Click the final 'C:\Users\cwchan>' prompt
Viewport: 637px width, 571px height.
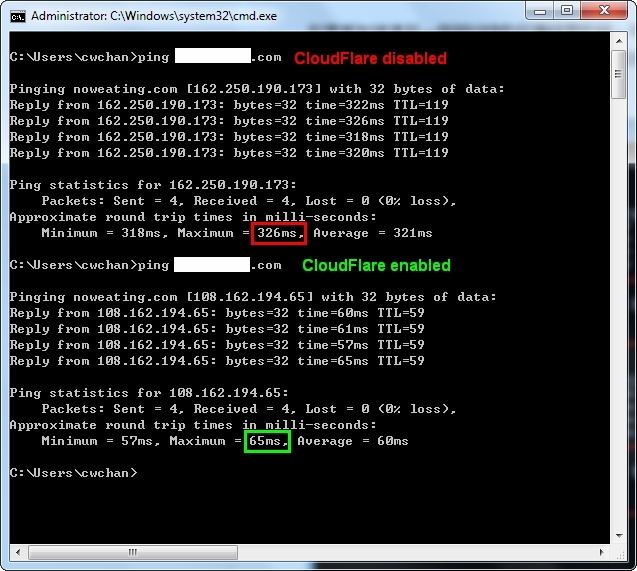pos(74,473)
